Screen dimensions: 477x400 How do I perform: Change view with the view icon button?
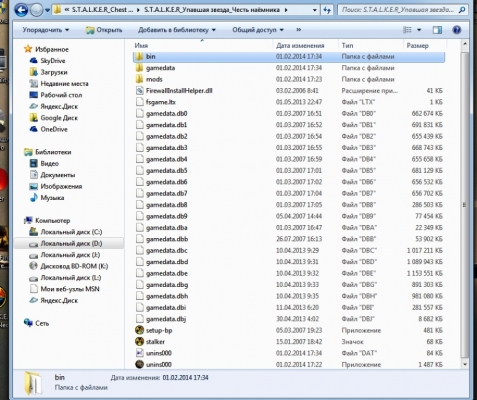pyautogui.click(x=407, y=30)
